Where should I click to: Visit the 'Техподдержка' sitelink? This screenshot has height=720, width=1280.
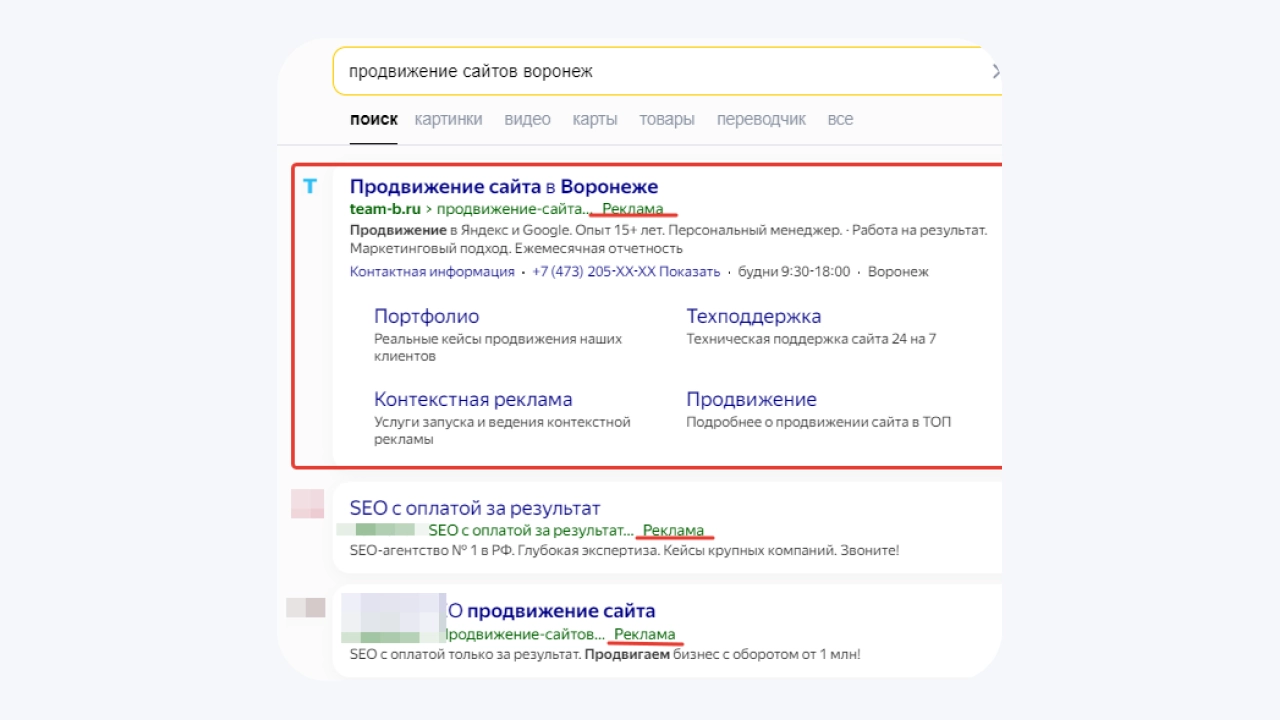point(753,316)
